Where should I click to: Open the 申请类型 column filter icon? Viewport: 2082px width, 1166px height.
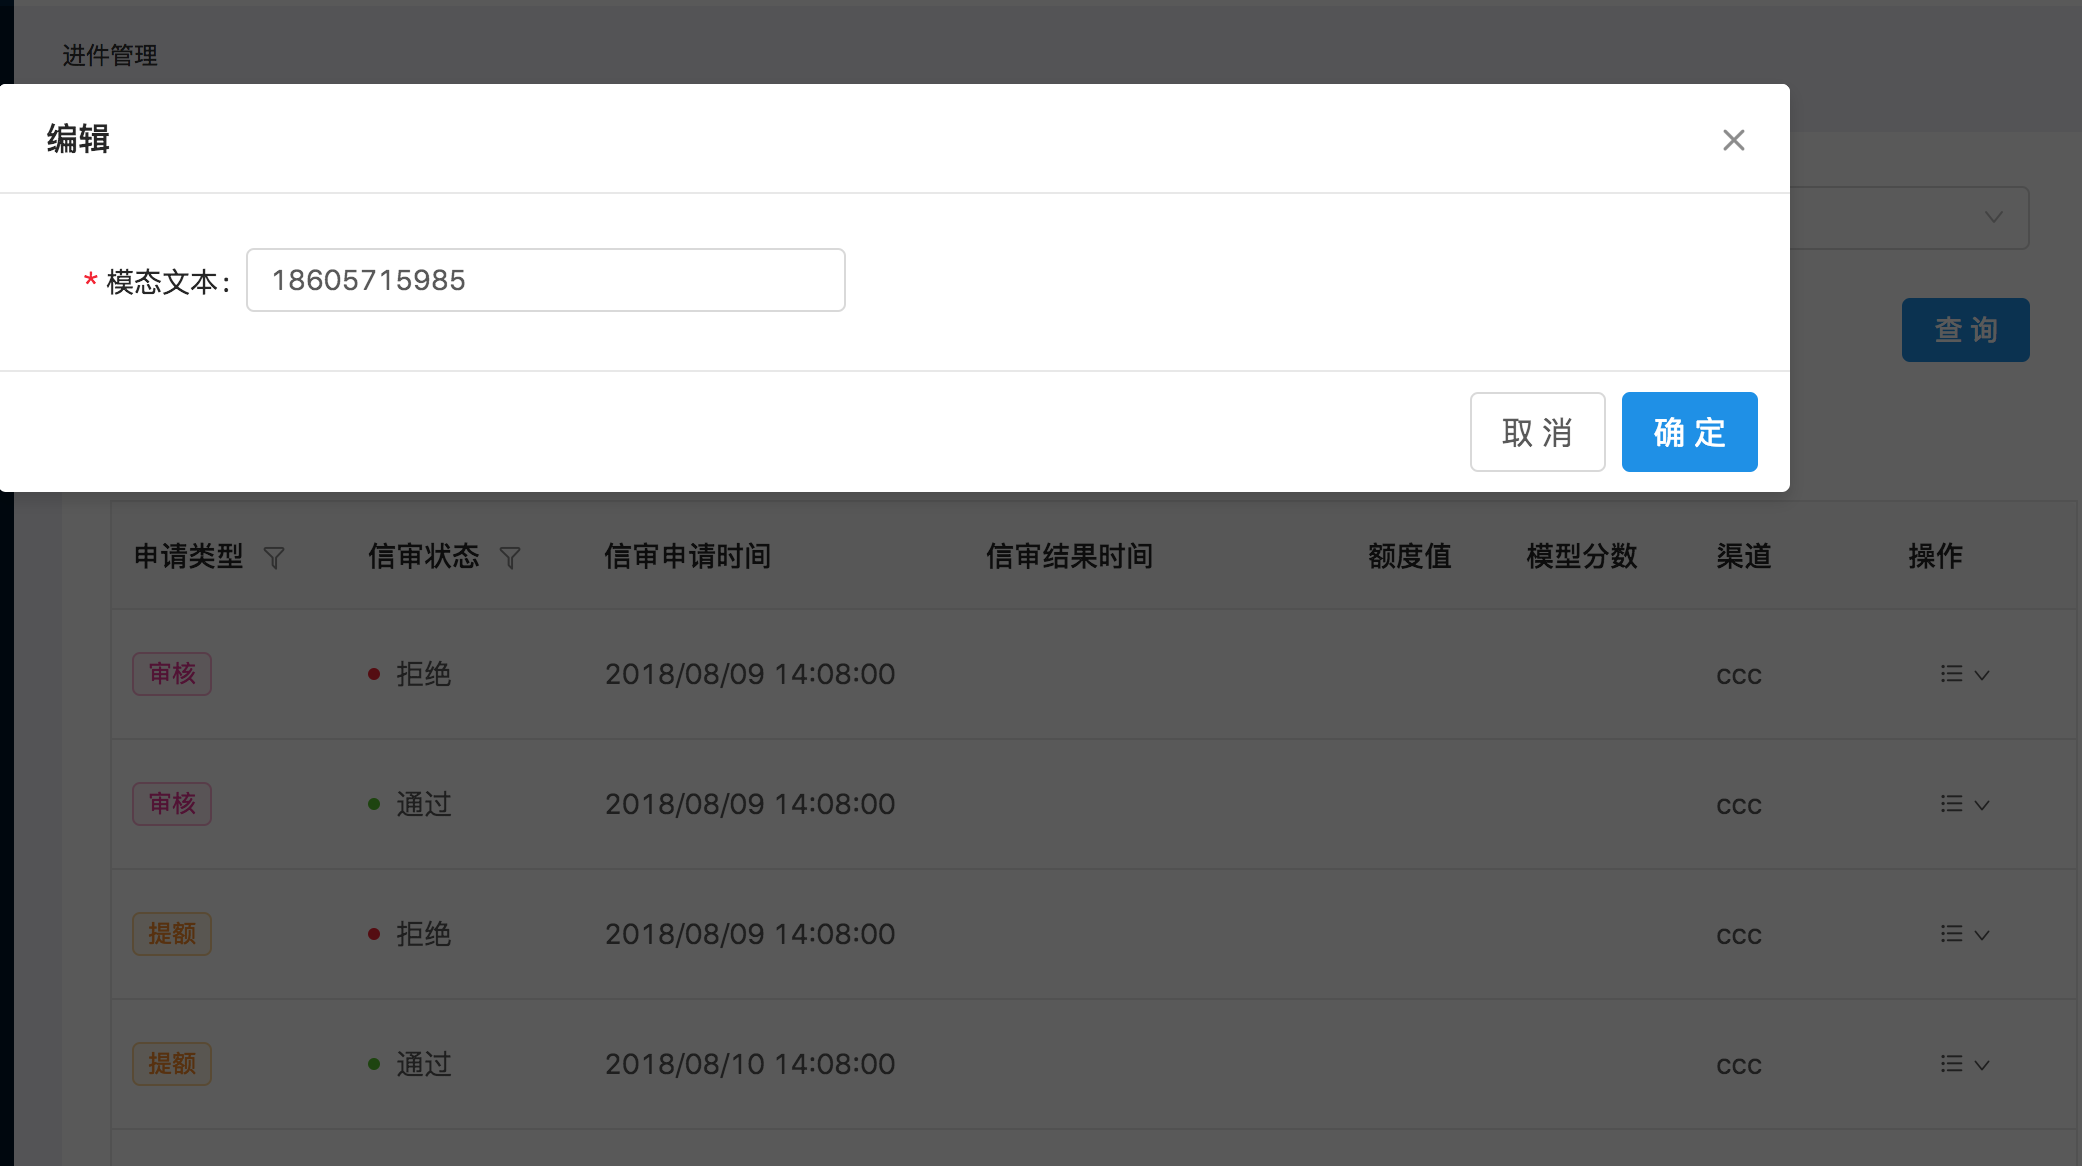(274, 557)
